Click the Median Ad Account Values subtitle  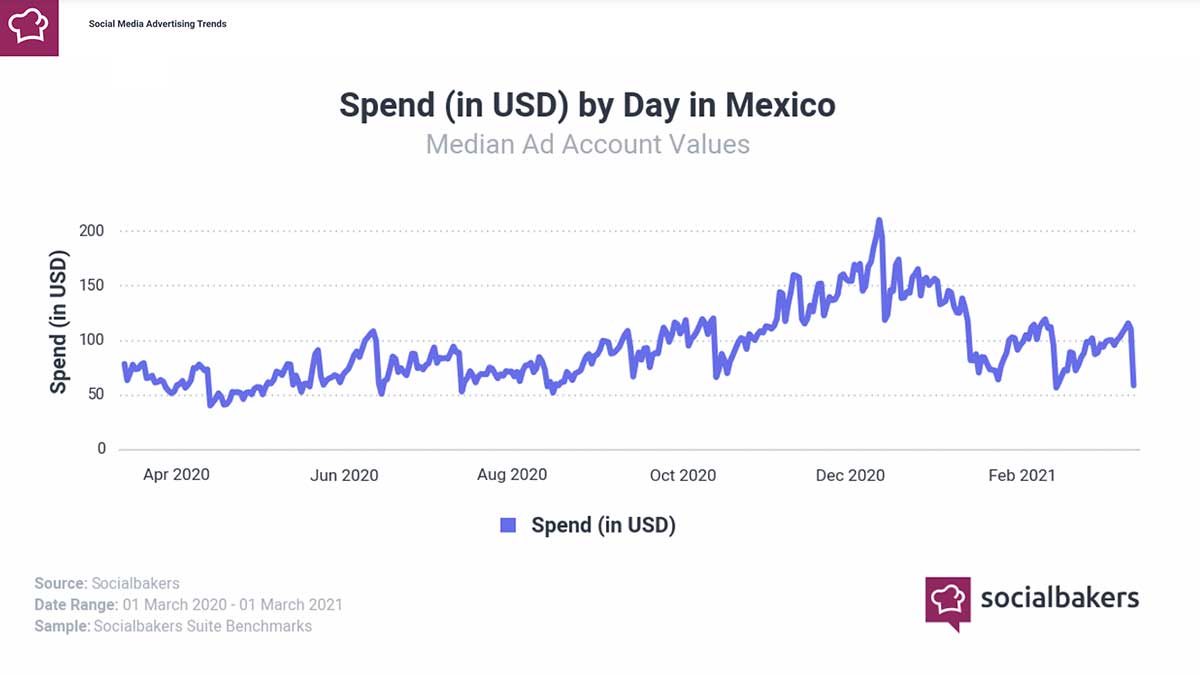click(587, 144)
